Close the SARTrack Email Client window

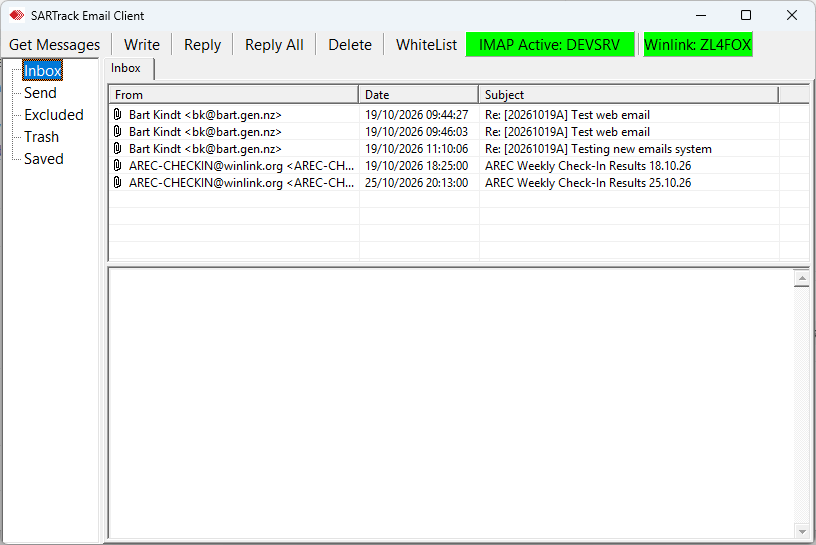click(792, 16)
